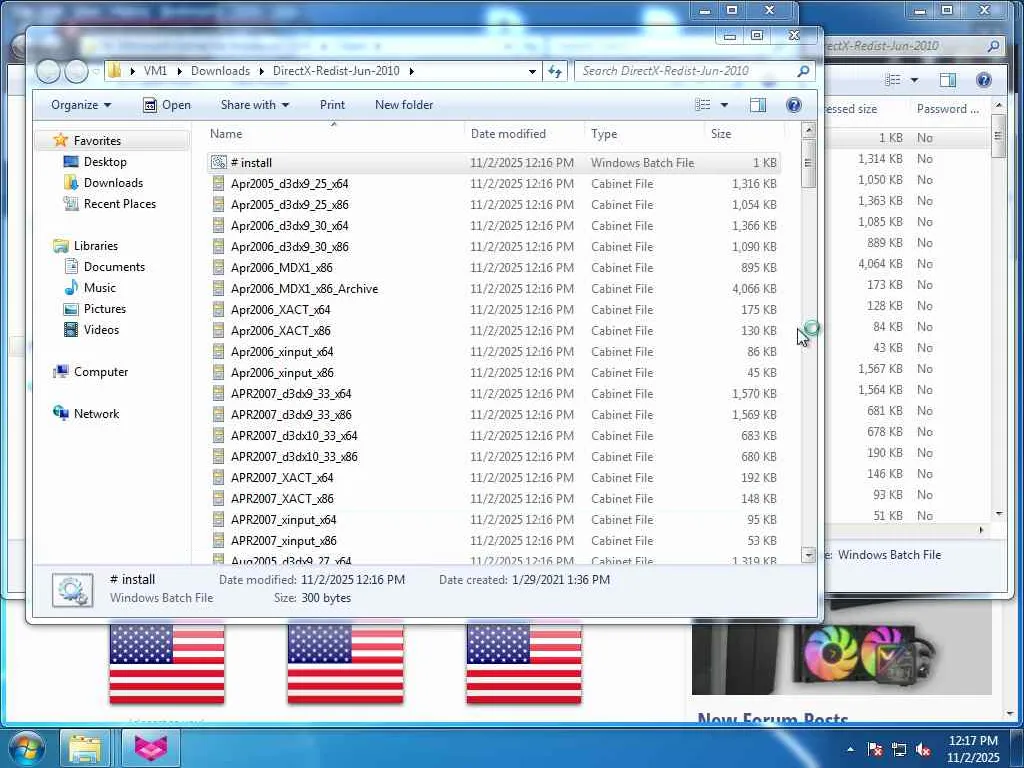Open the pink fox app on taskbar
Screen dimensions: 1024x768
(x=150, y=748)
